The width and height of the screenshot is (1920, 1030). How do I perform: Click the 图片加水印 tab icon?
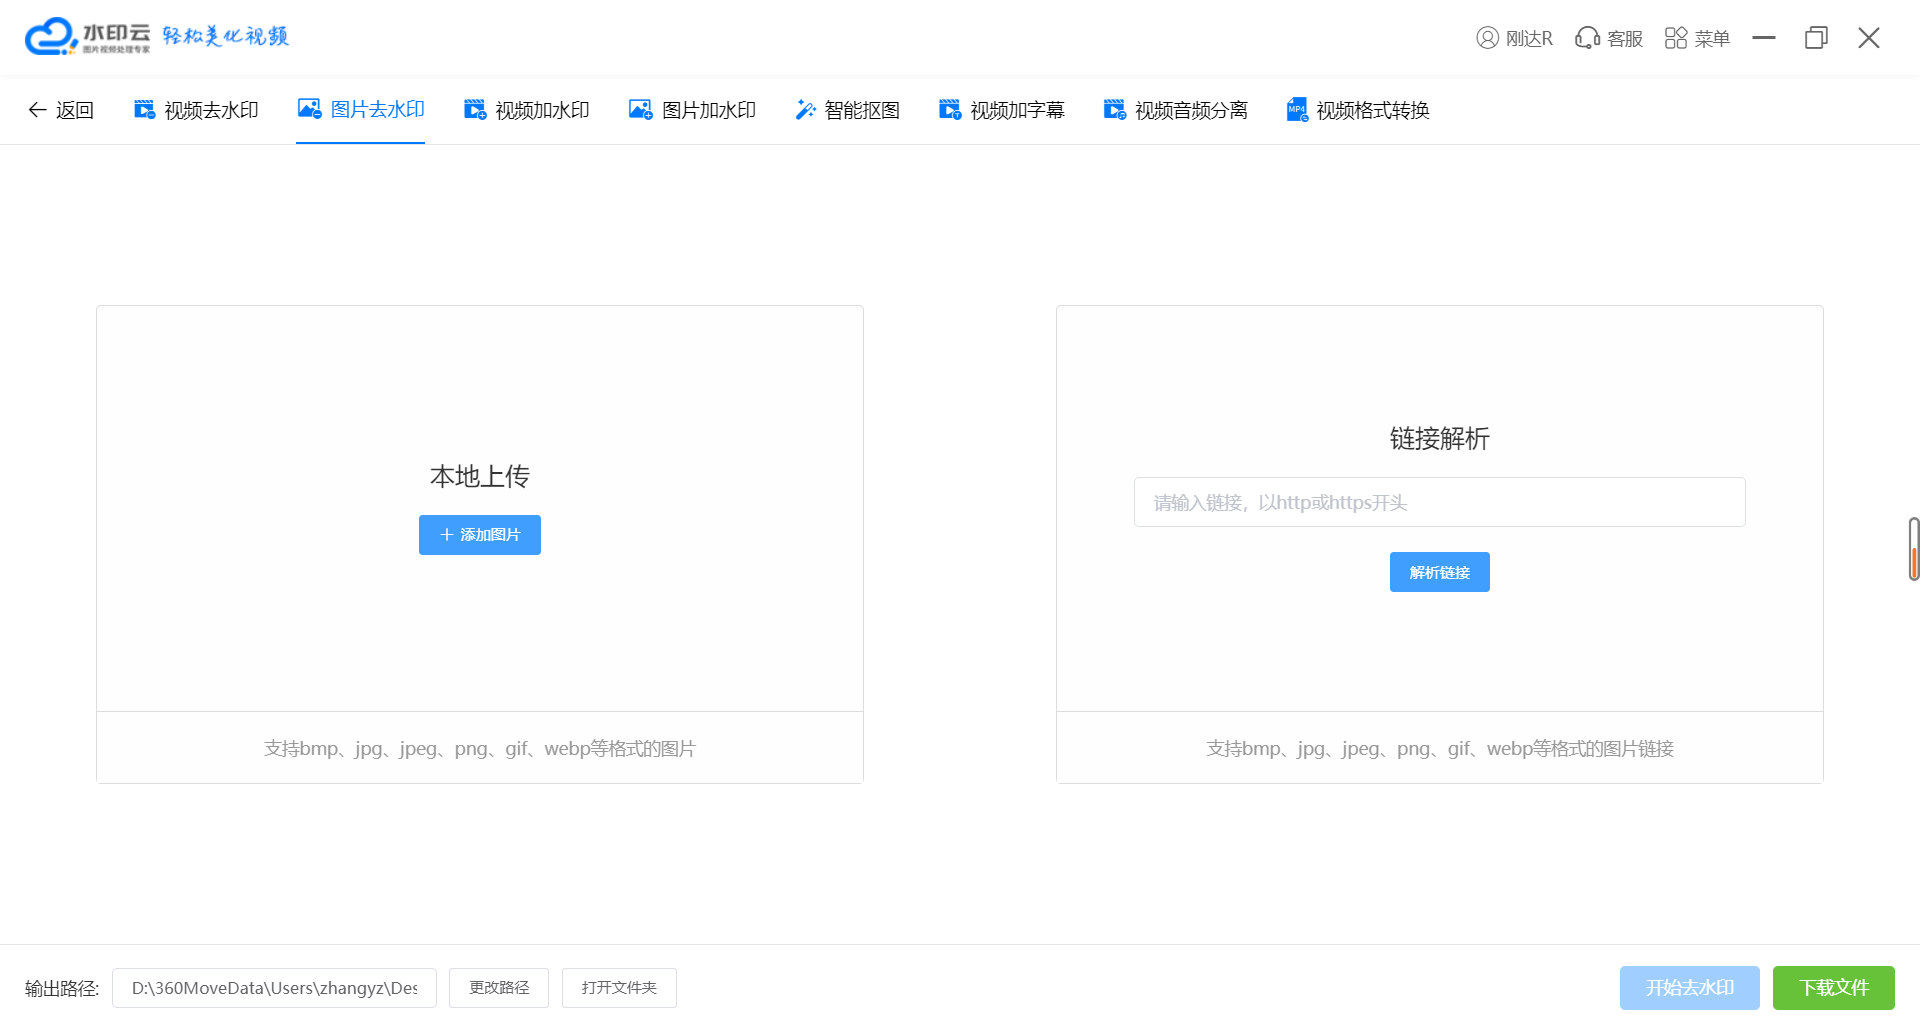pyautogui.click(x=641, y=110)
